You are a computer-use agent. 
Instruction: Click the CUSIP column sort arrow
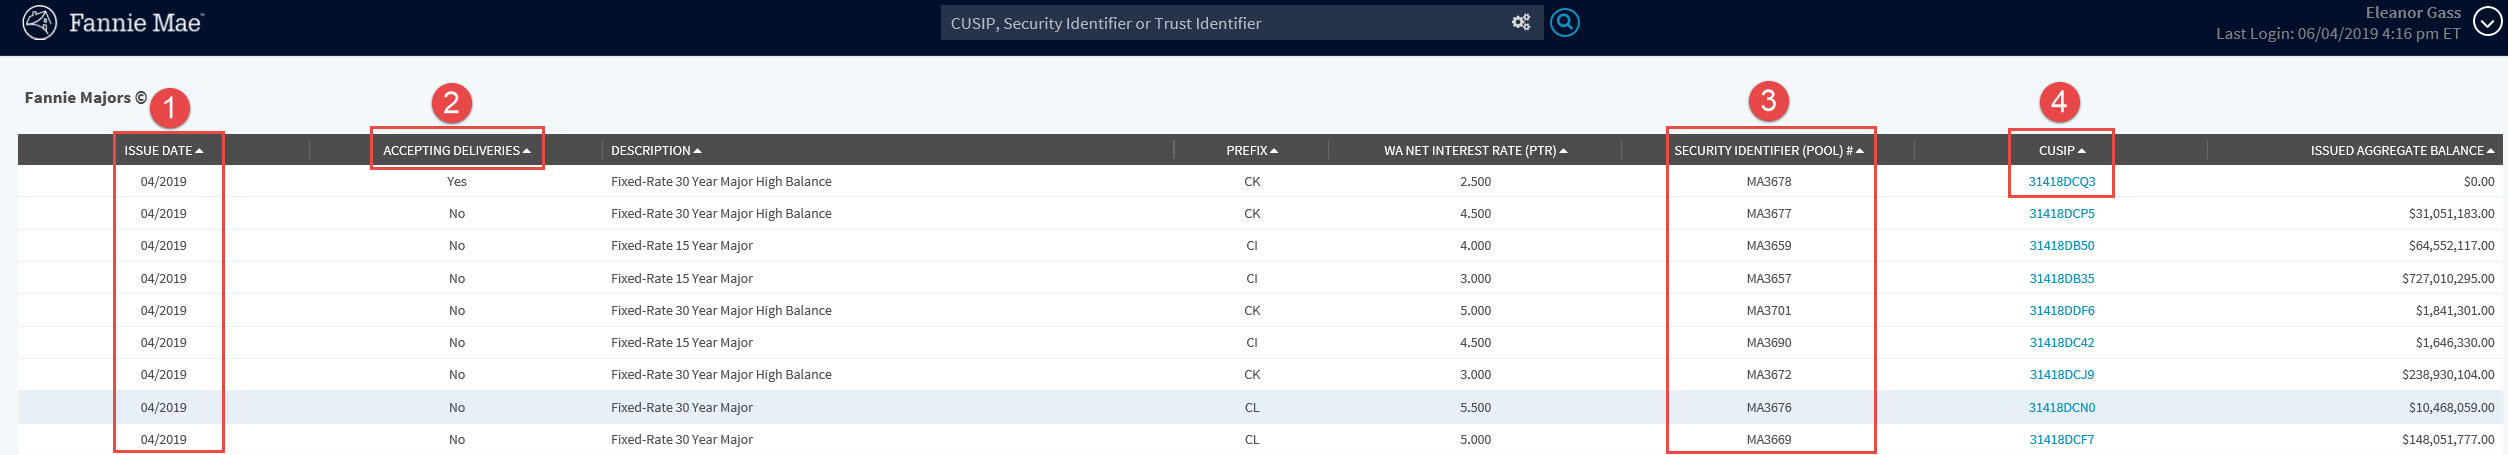click(2082, 151)
